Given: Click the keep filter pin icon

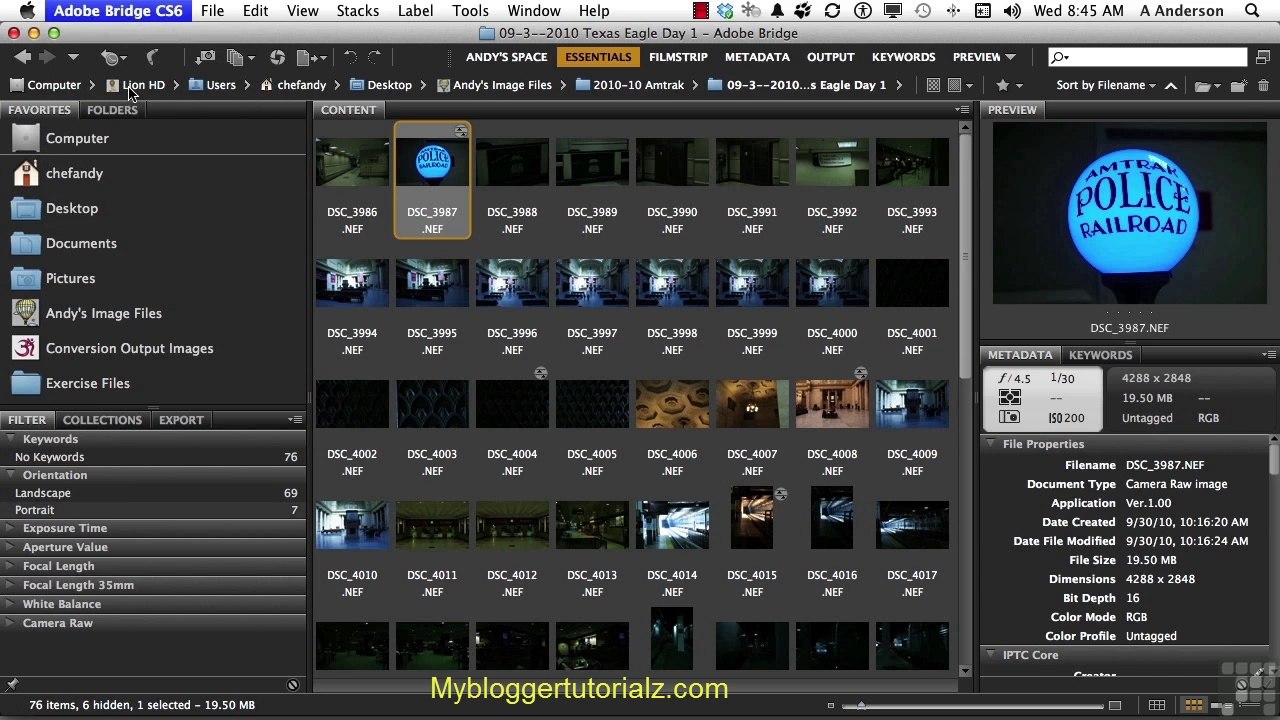Looking at the screenshot, I should [x=12, y=685].
